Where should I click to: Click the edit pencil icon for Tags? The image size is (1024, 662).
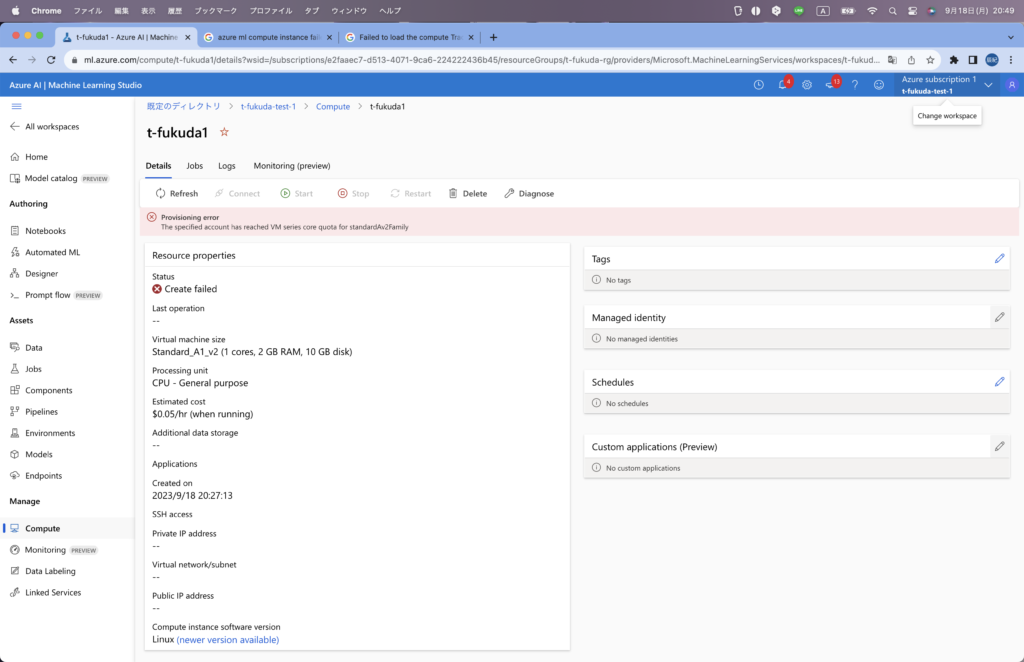pos(999,258)
